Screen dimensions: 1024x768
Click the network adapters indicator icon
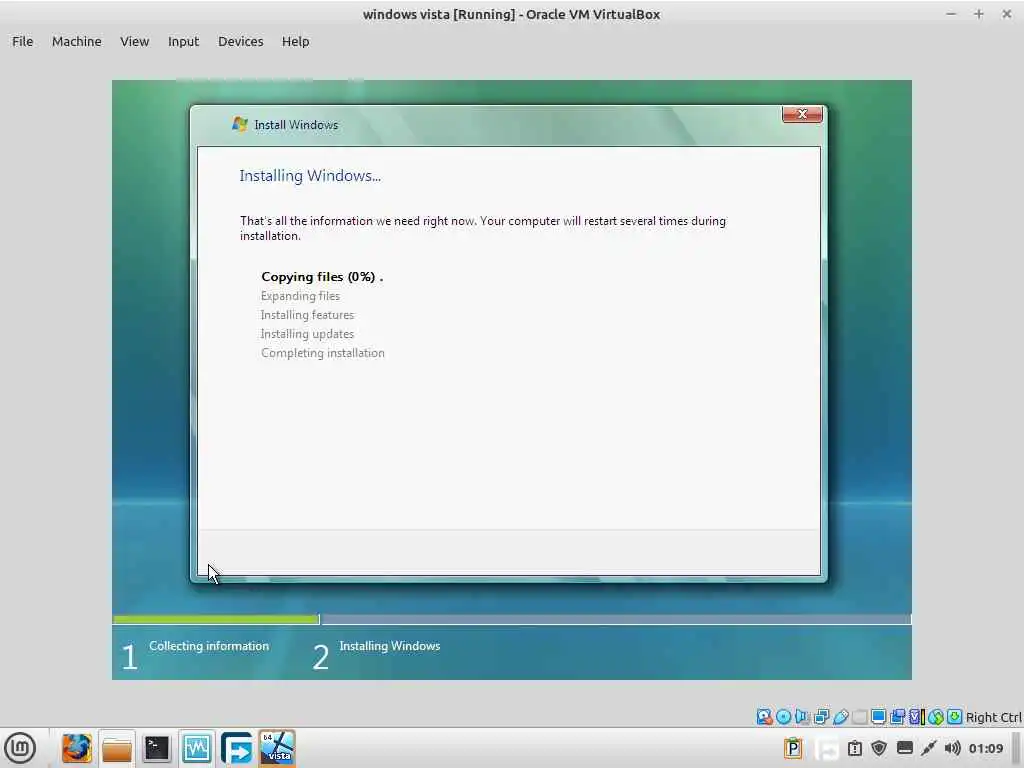[x=822, y=716]
